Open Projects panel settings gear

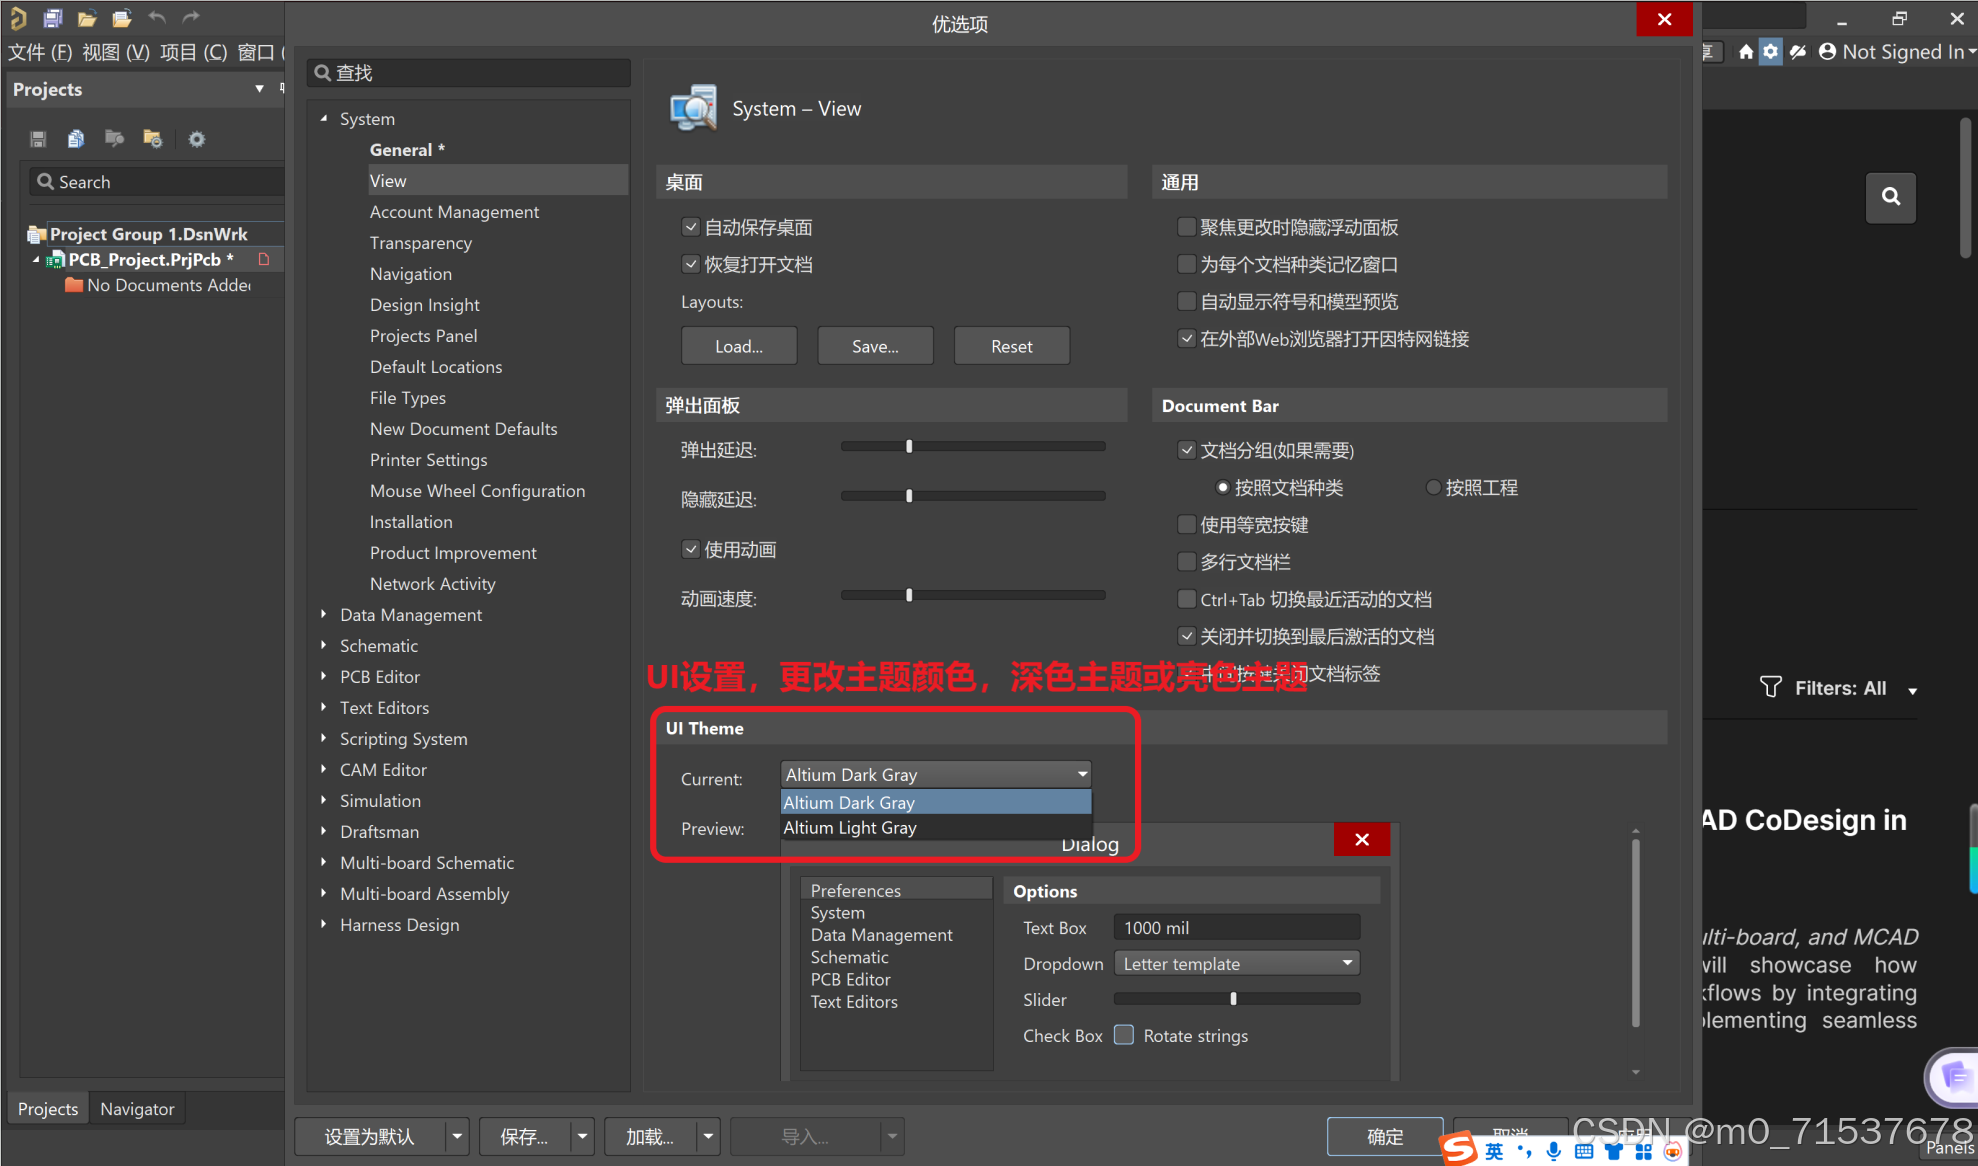coord(197,139)
